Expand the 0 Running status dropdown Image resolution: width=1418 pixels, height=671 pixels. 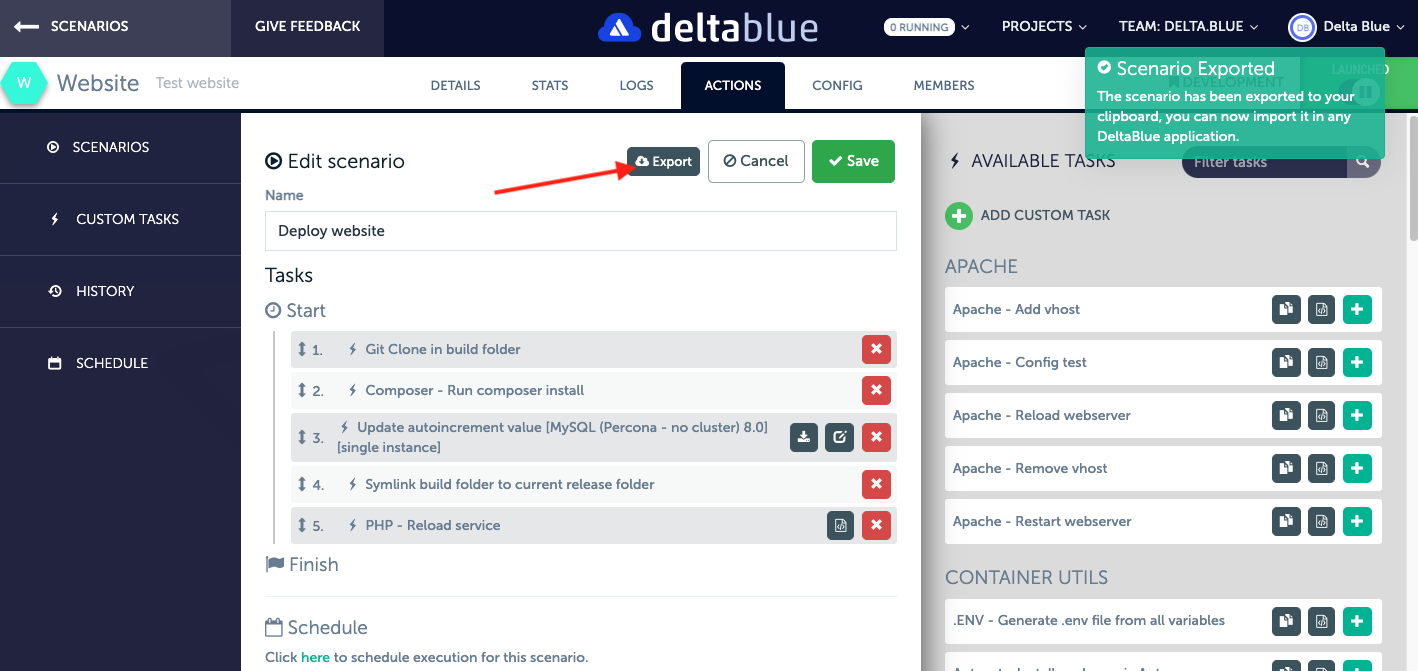[x=926, y=27]
